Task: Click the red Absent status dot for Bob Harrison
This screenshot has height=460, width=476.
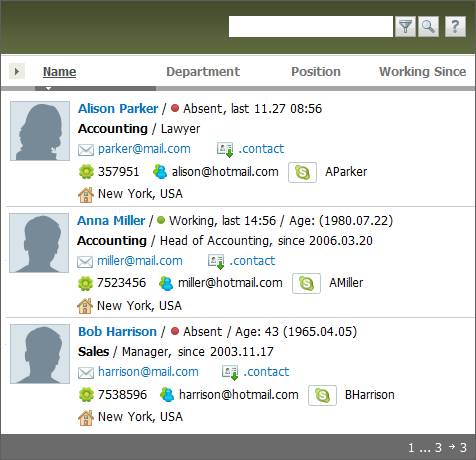Action: coord(175,331)
